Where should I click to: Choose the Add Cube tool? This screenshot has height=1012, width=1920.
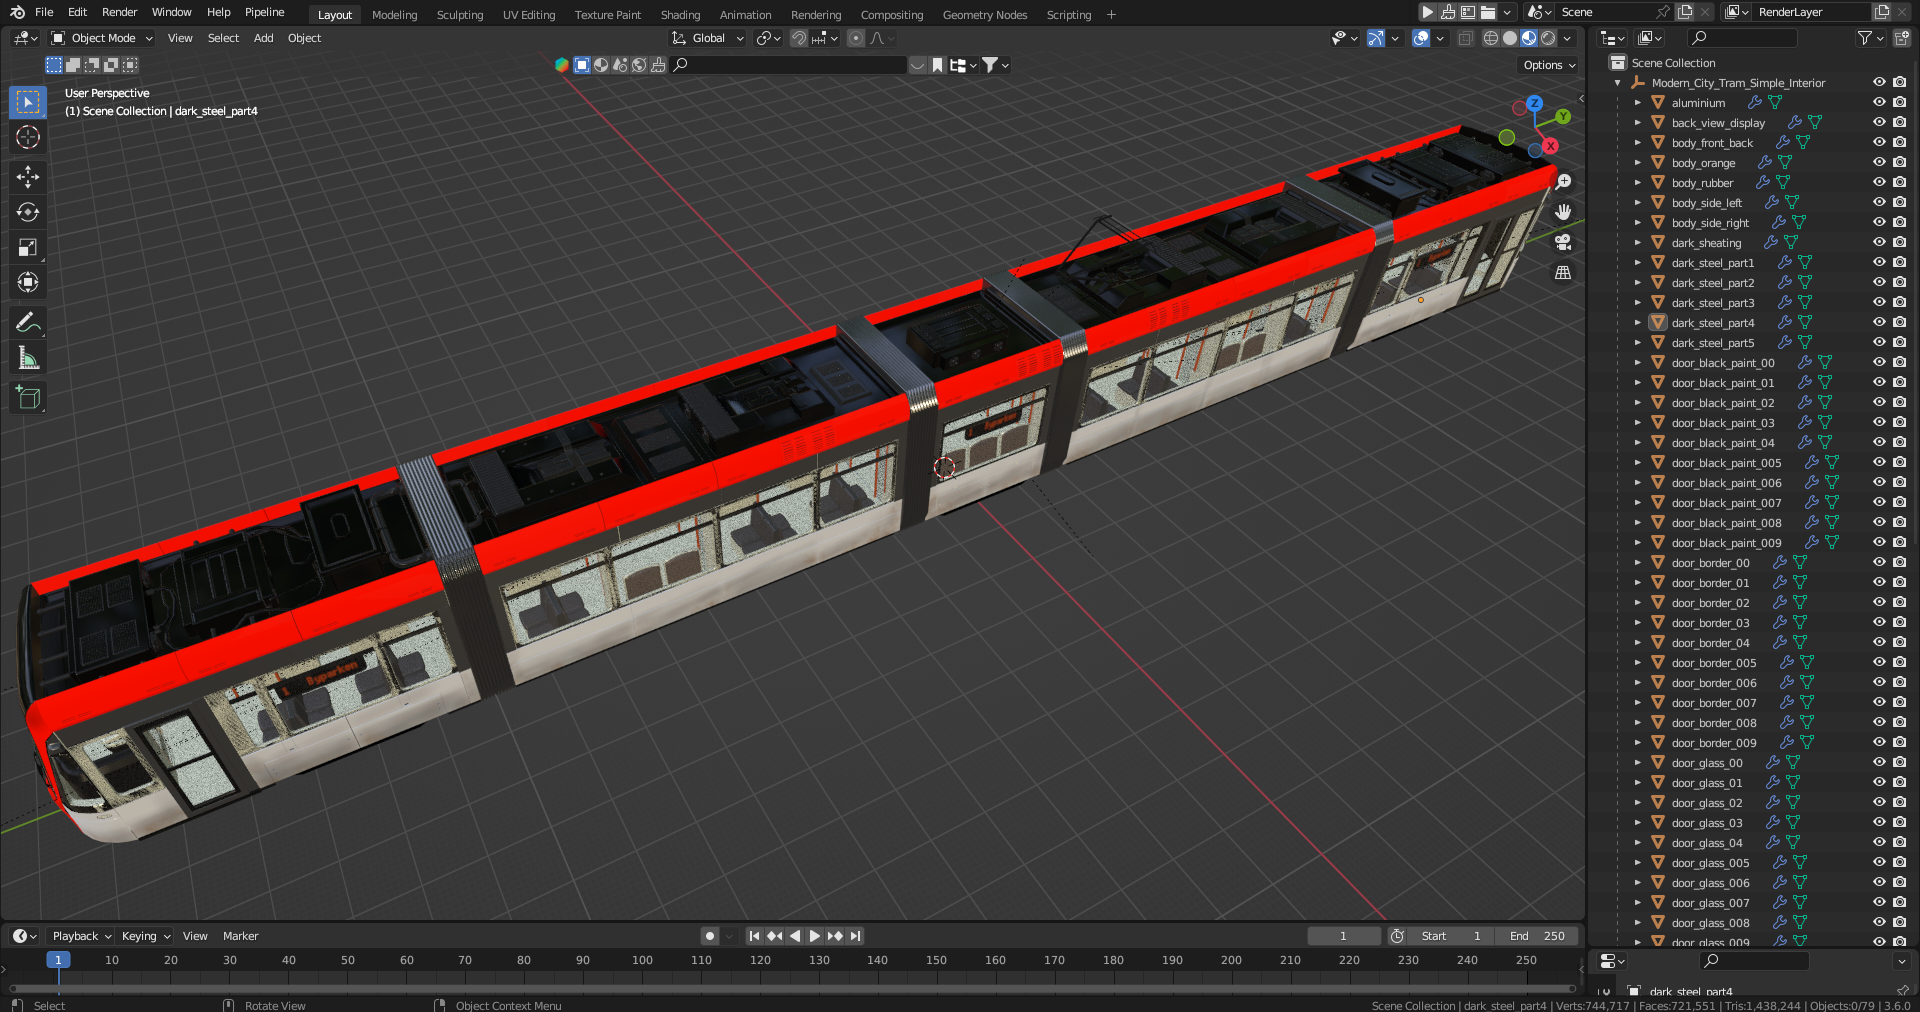[x=28, y=397]
